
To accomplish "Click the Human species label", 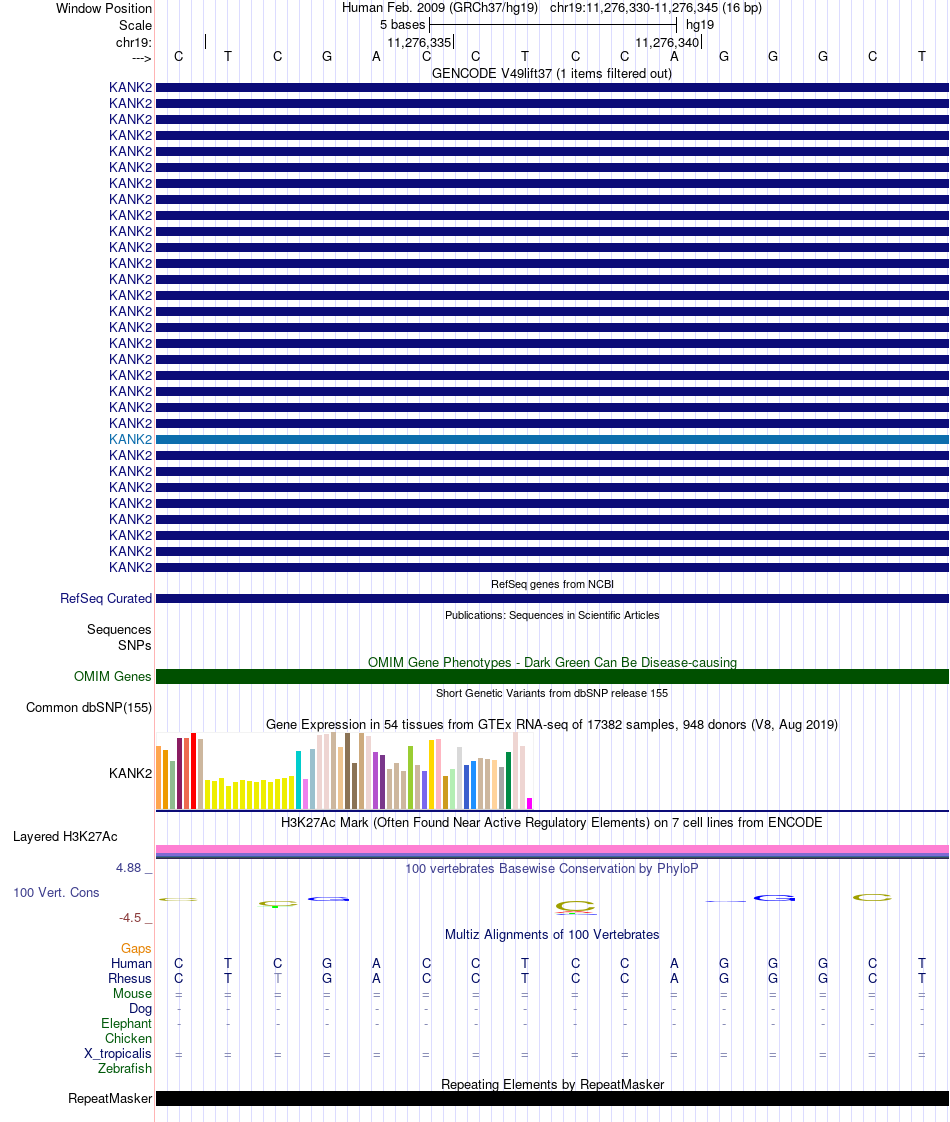I will coord(131,963).
